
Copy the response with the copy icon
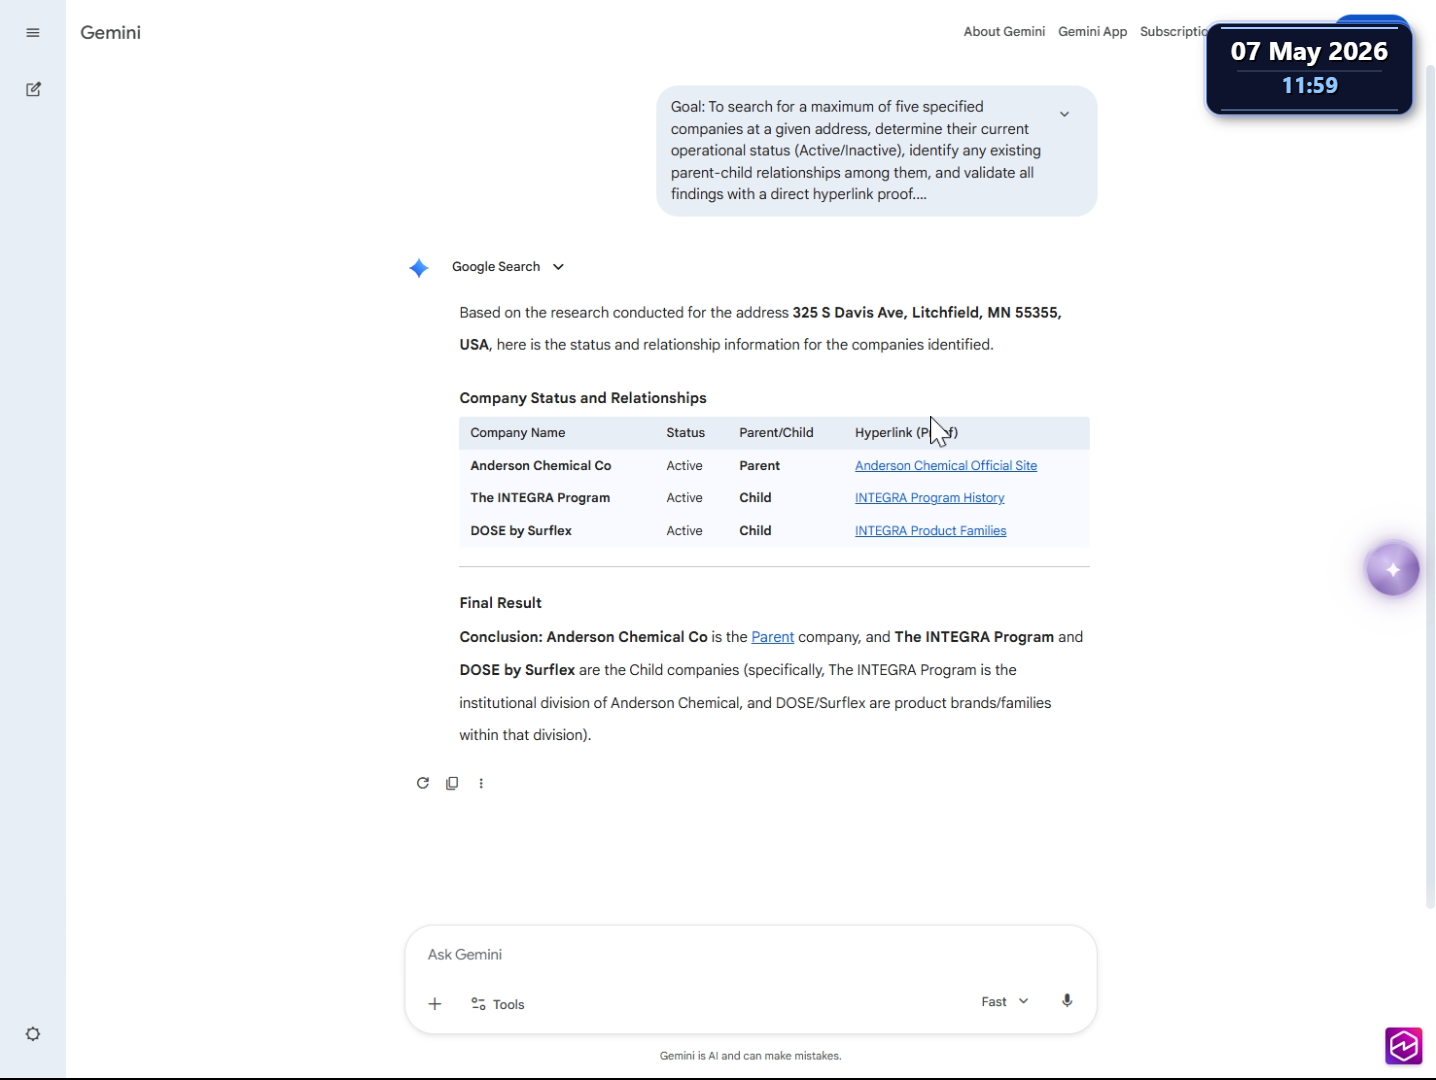point(452,783)
